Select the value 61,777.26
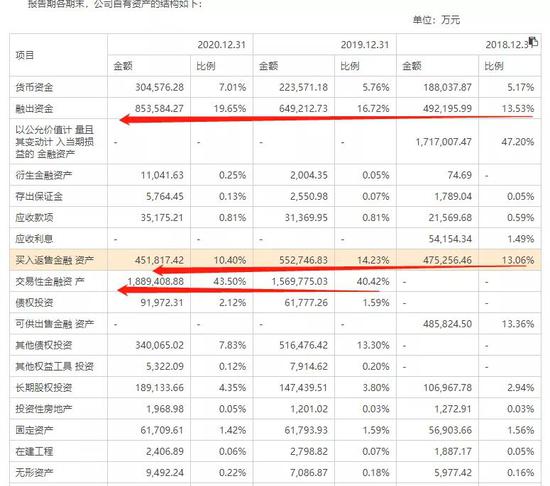The height and width of the screenshot is (486, 550). [306, 303]
